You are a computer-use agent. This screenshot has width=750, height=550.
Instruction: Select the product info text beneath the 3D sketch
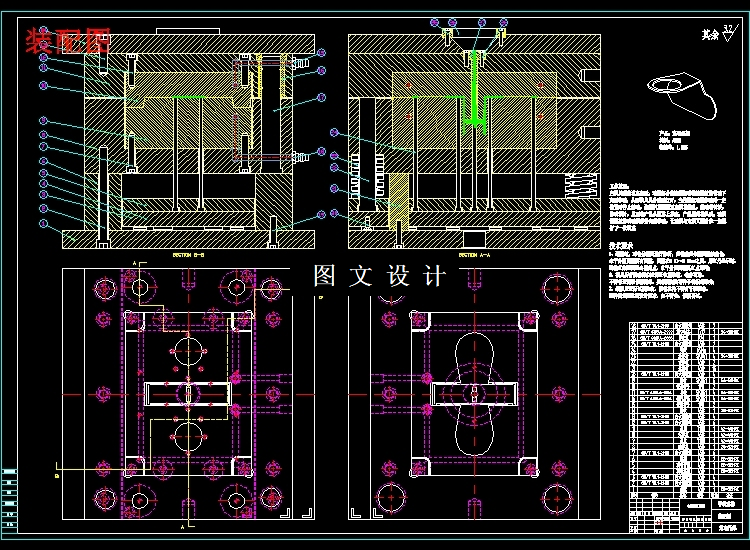click(675, 141)
